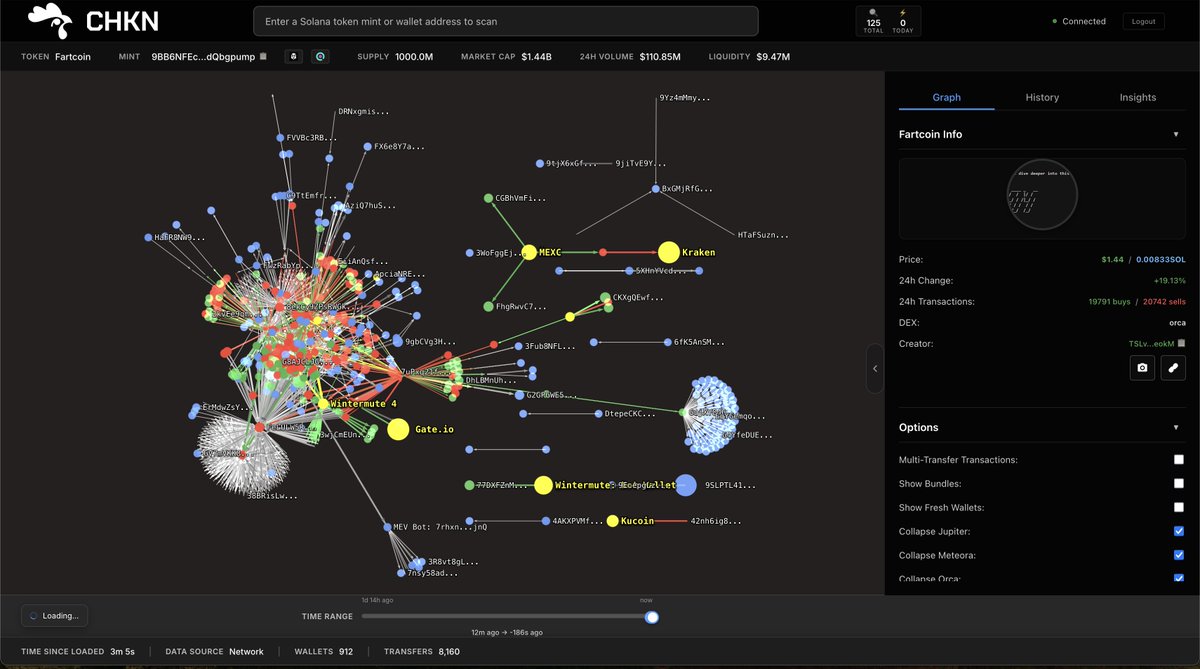Open the pump.fun icon next to mint
Image resolution: width=1200 pixels, height=669 pixels.
[294, 57]
